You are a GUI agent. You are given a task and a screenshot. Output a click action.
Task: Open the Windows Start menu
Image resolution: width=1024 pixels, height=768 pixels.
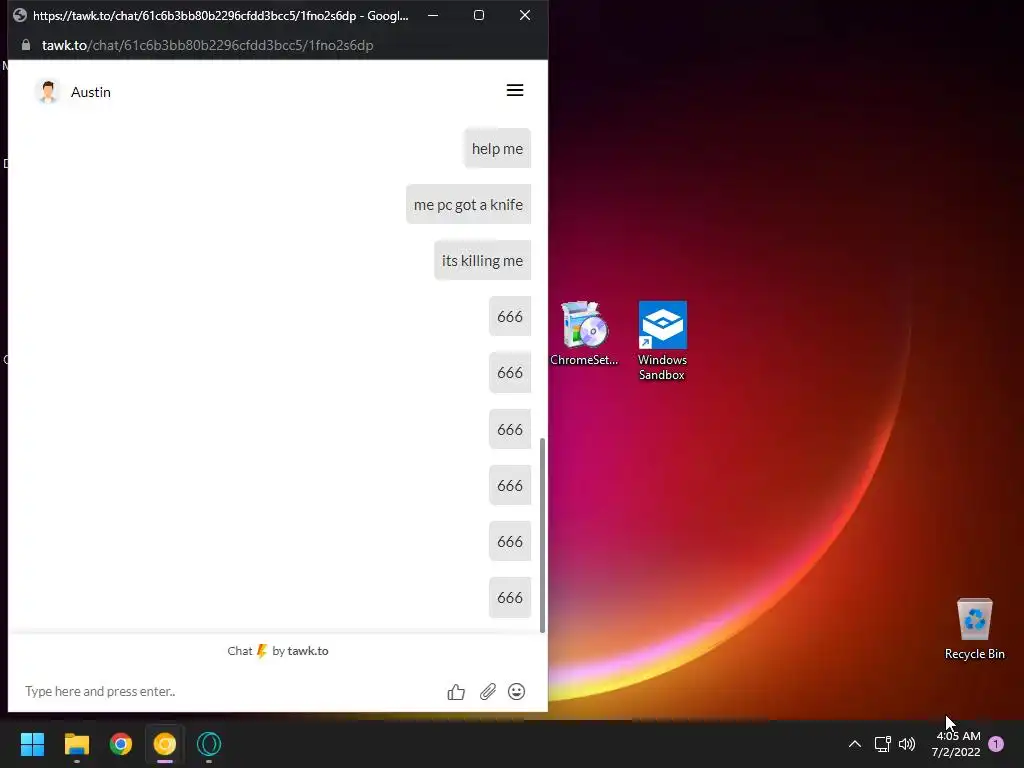(x=32, y=744)
